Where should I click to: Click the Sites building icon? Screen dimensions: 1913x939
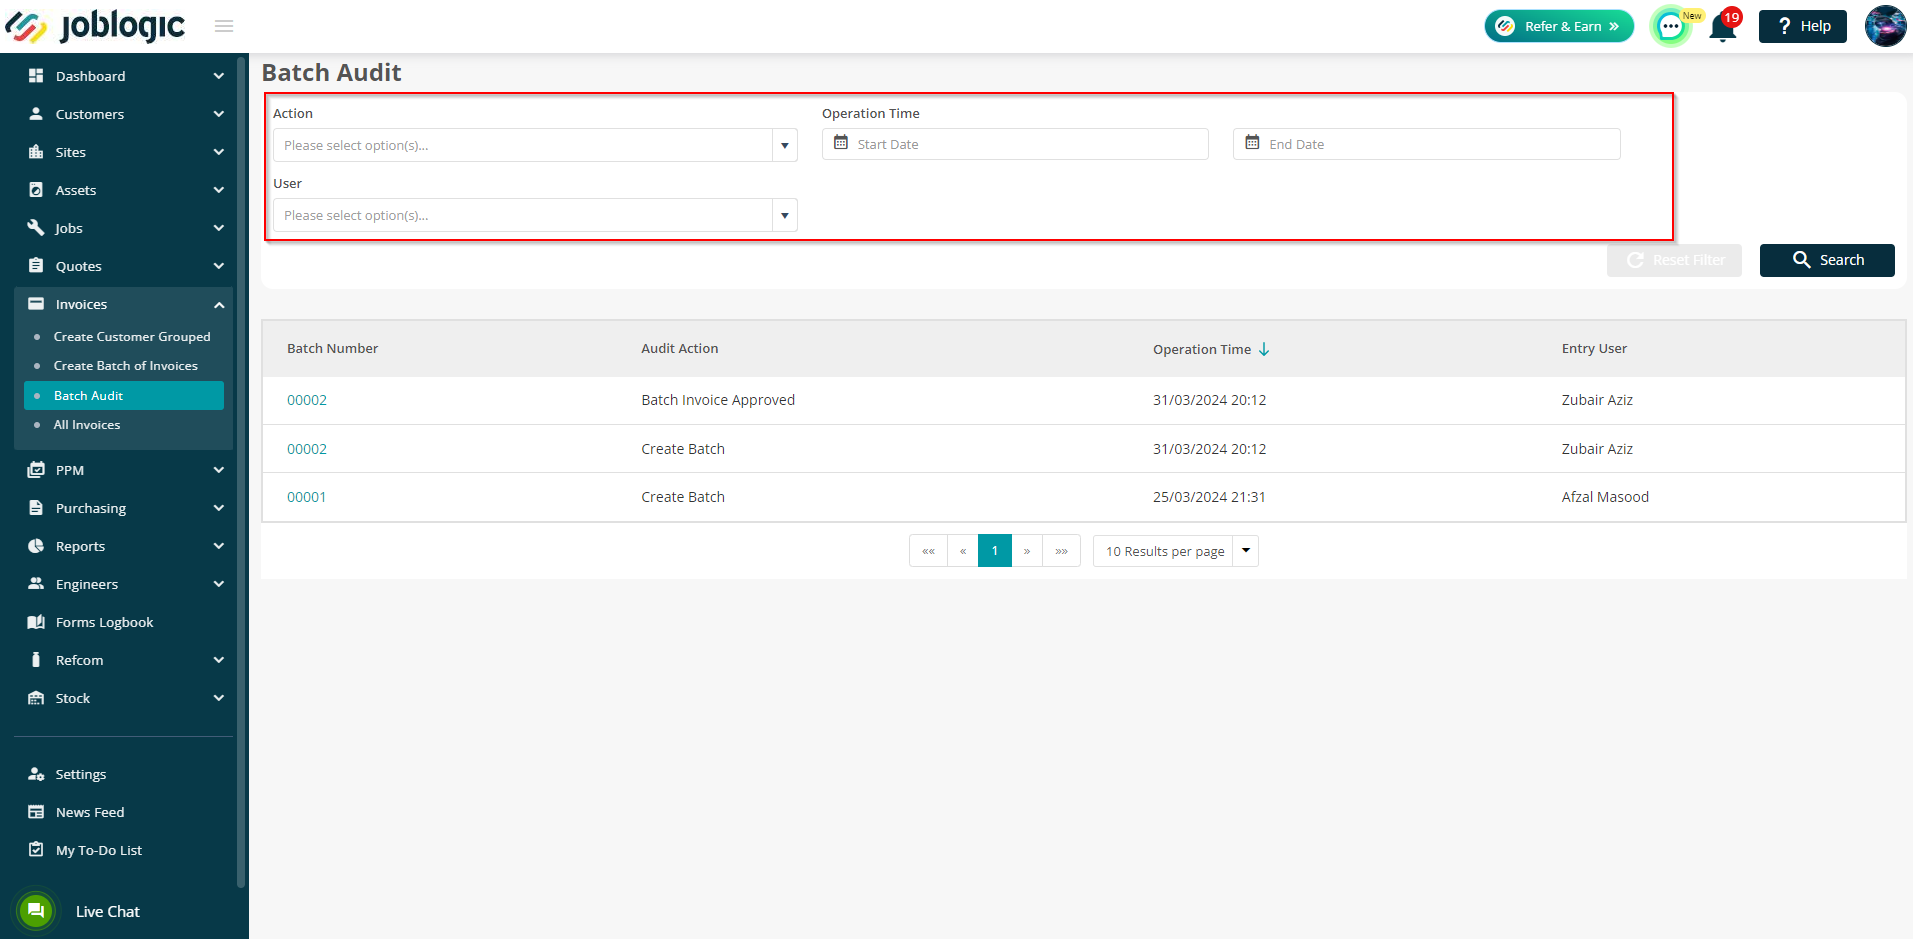coord(36,152)
